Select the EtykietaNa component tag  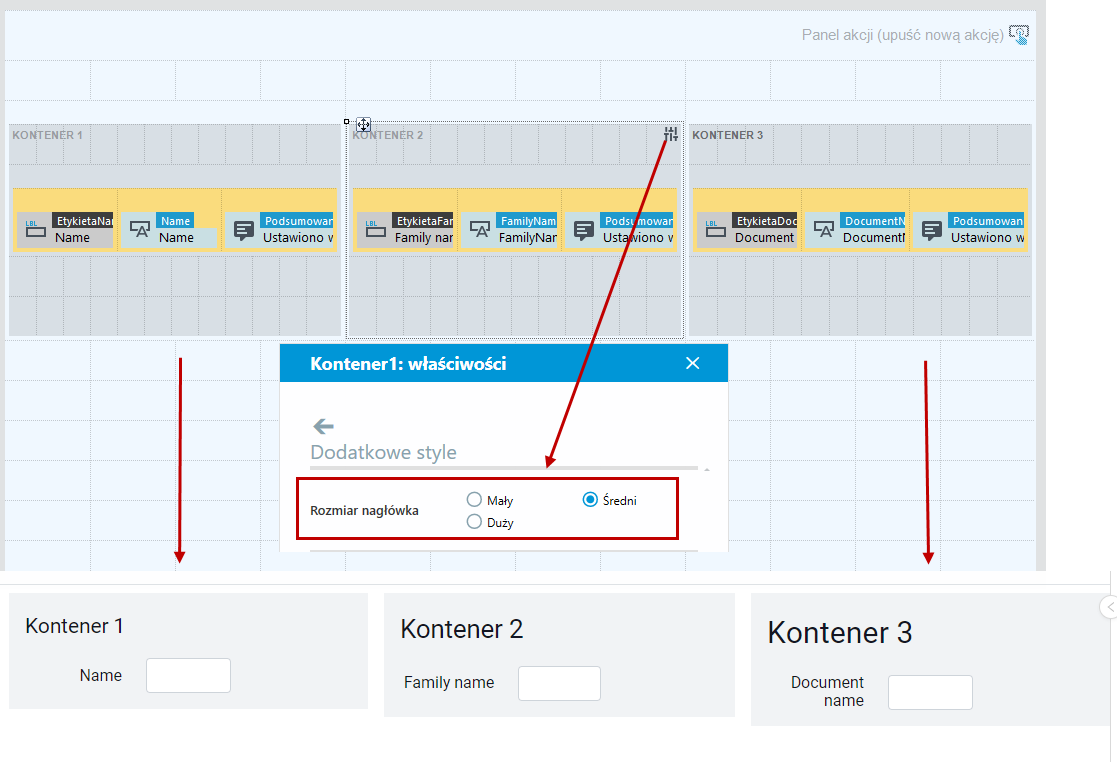click(x=84, y=221)
